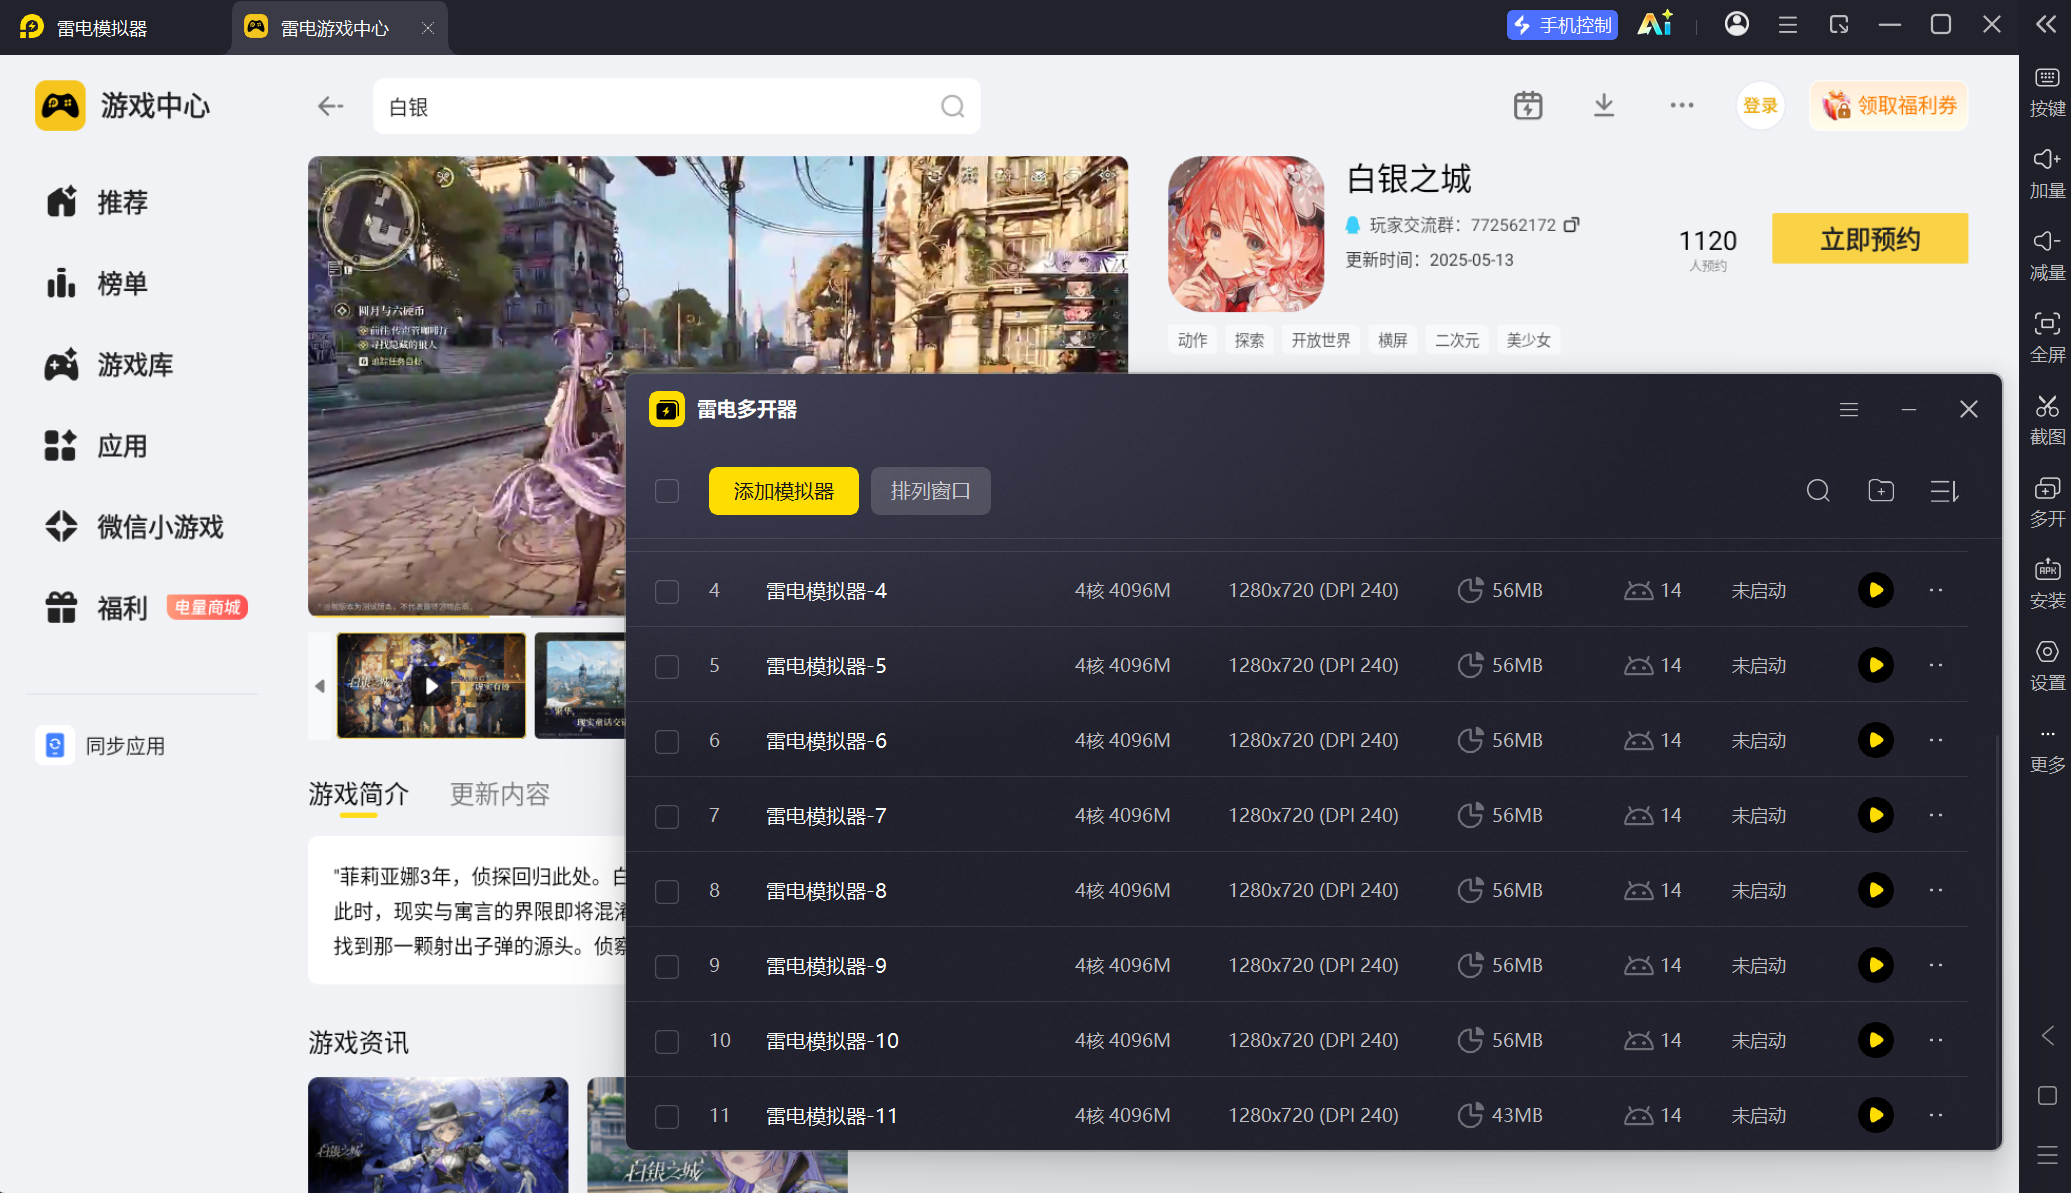Collapse the right sidebar with double chevron
The height and width of the screenshot is (1193, 2071).
(x=2046, y=24)
